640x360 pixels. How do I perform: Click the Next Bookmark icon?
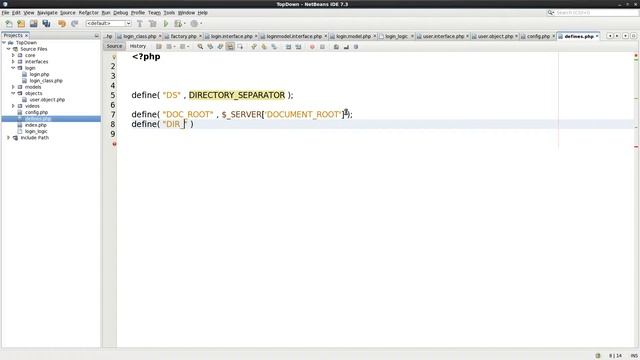pos(264,47)
